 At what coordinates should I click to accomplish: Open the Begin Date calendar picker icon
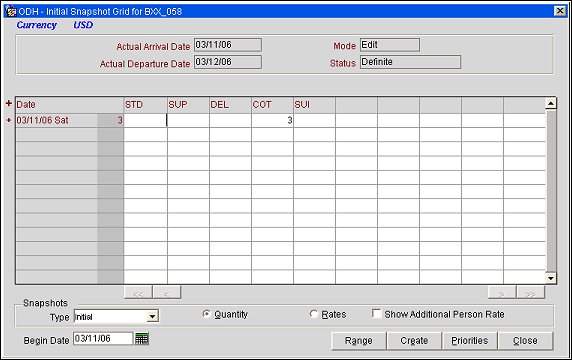click(142, 339)
